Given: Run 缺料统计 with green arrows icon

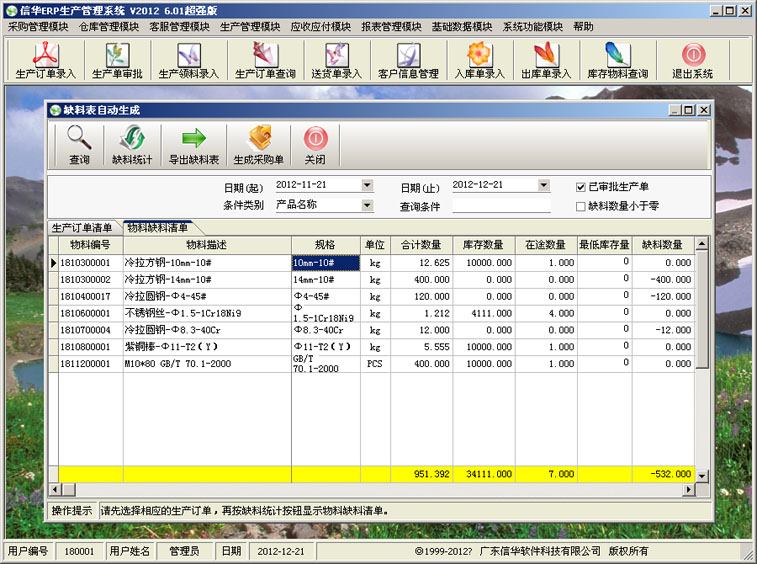Looking at the screenshot, I should click(132, 145).
